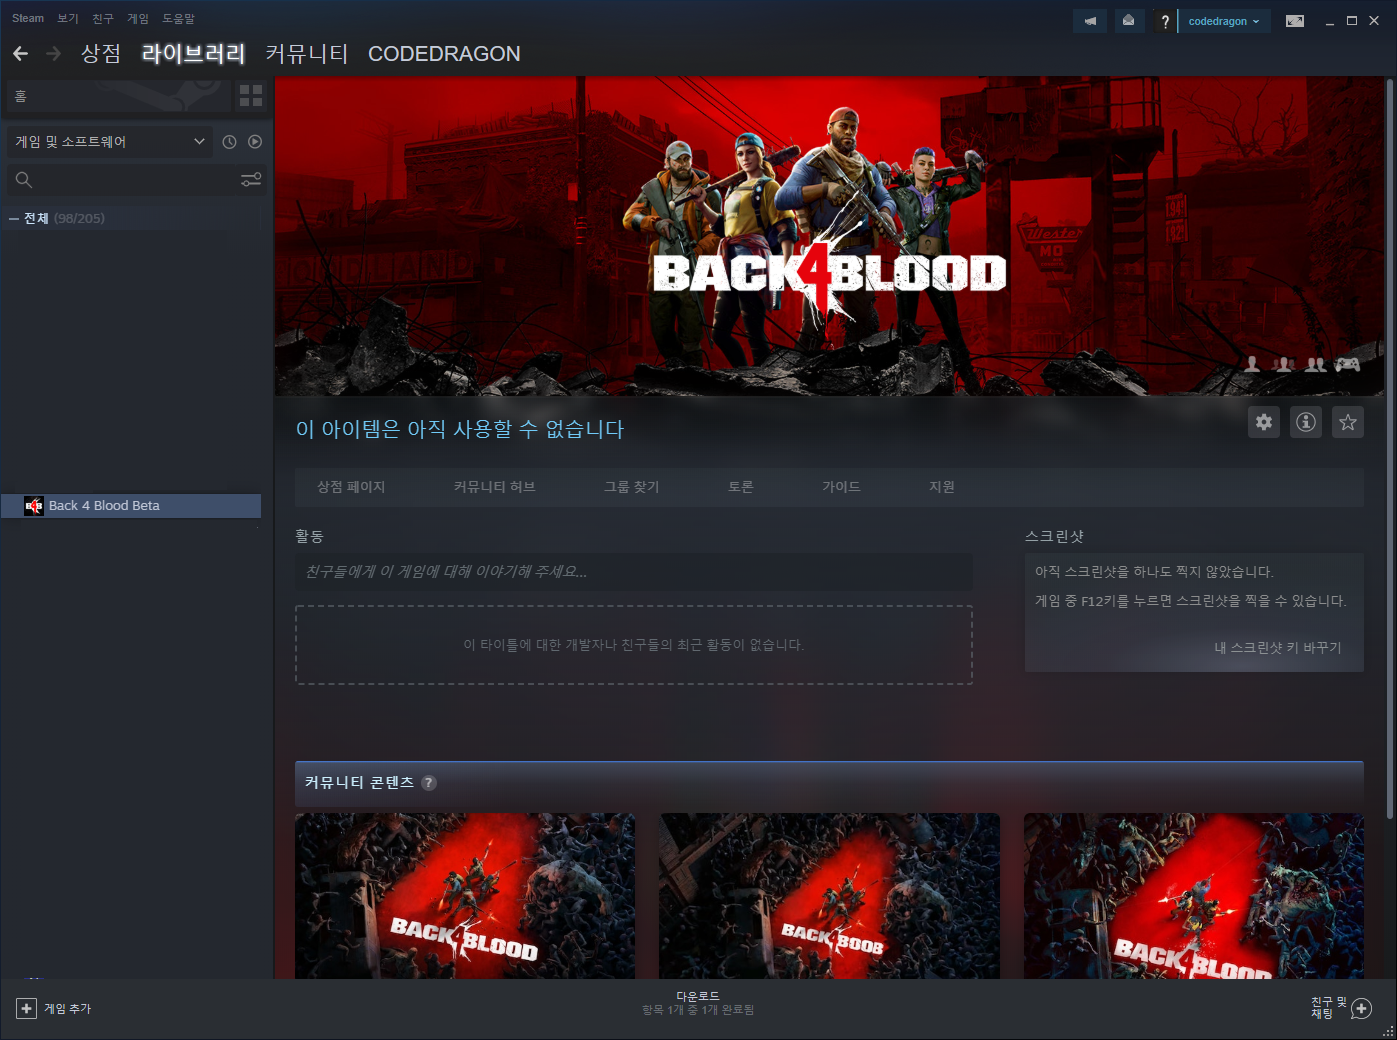The image size is (1397, 1040).
Task: Select the 라이브러리 tab
Action: tap(194, 53)
